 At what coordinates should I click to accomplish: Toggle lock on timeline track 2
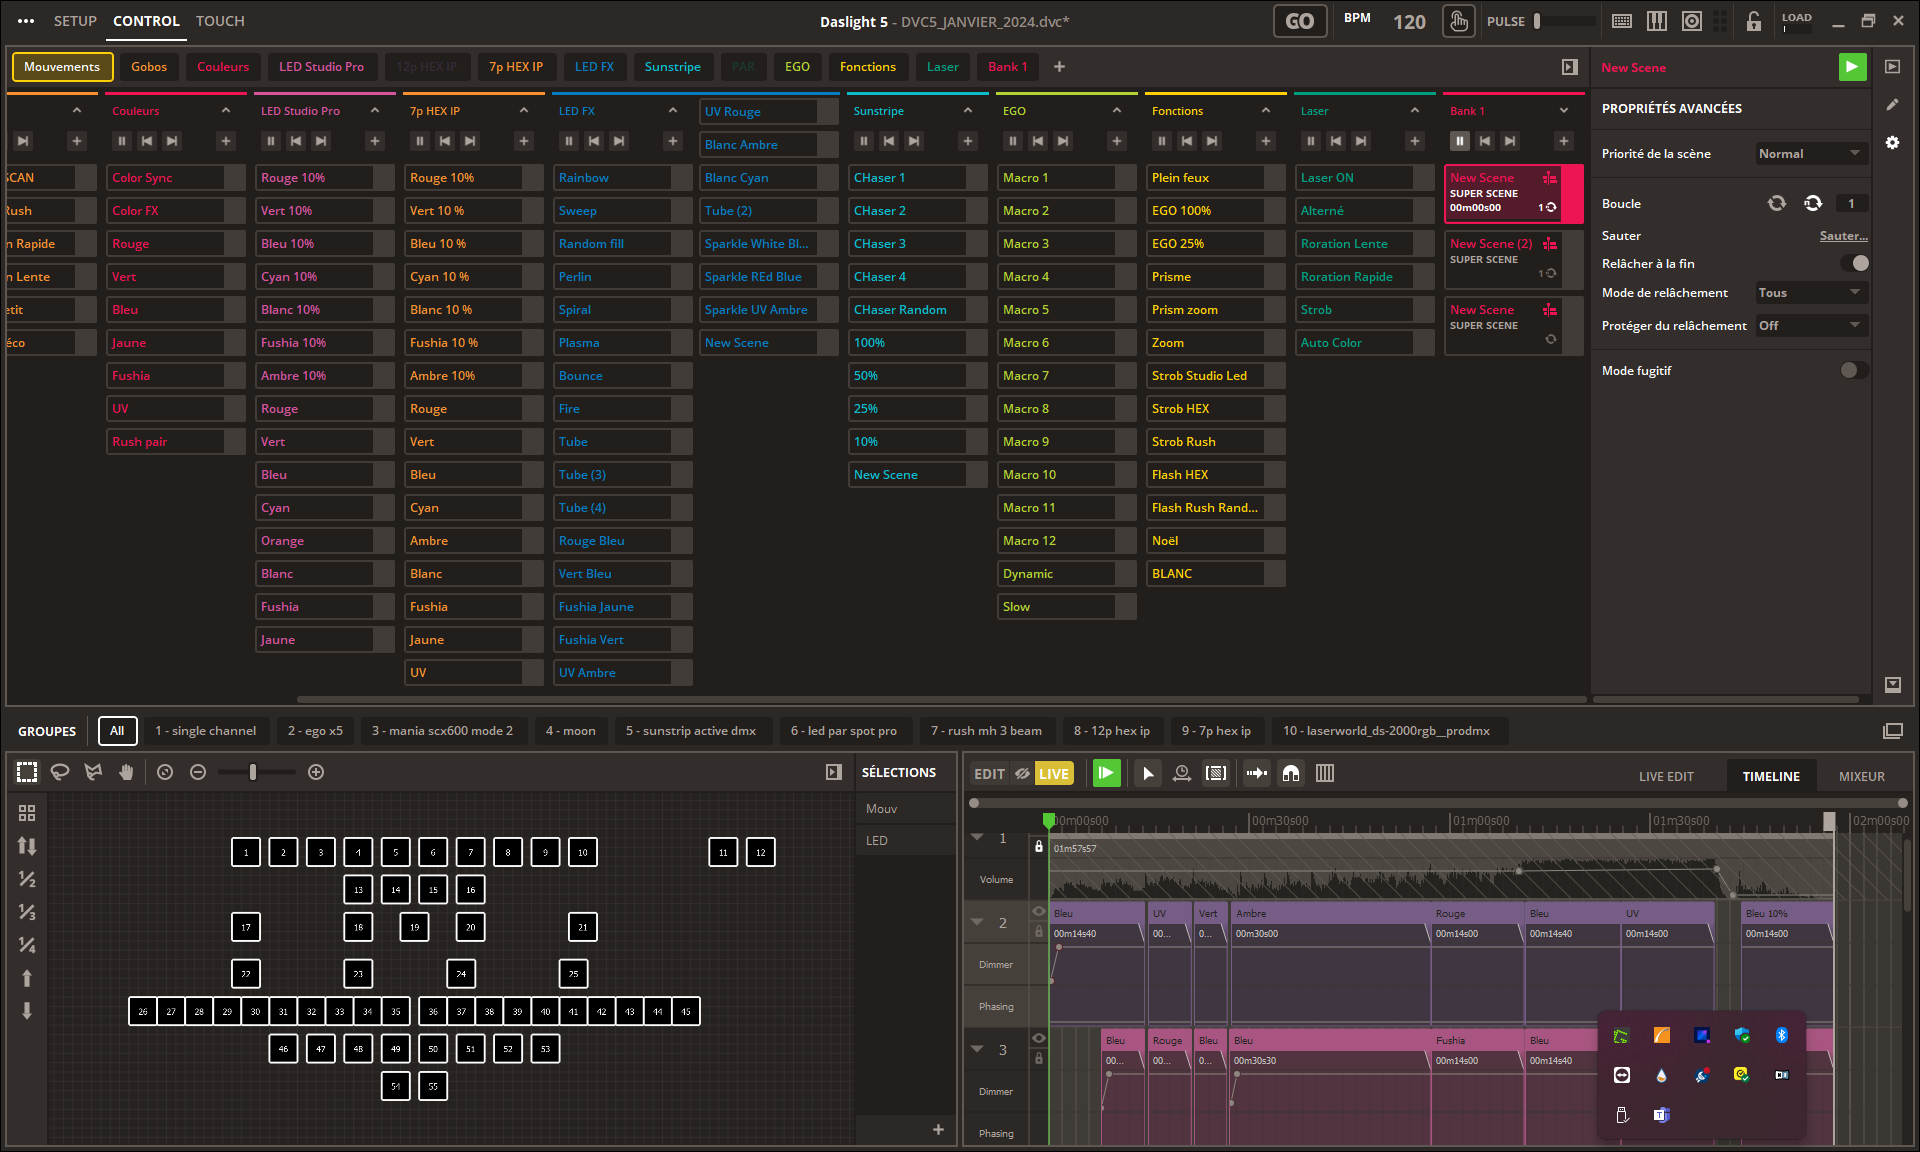coord(1039,931)
